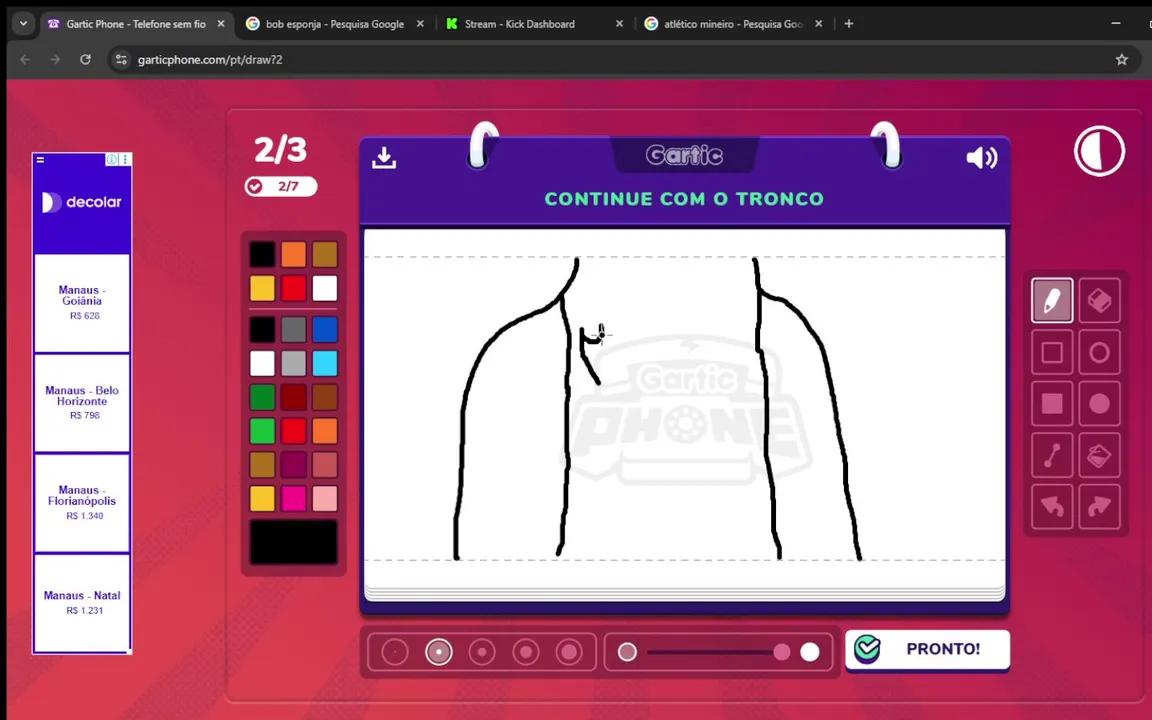The height and width of the screenshot is (720, 1152).
Task: Open the Manaus - Belo Horizonte offer
Action: [x=82, y=403]
